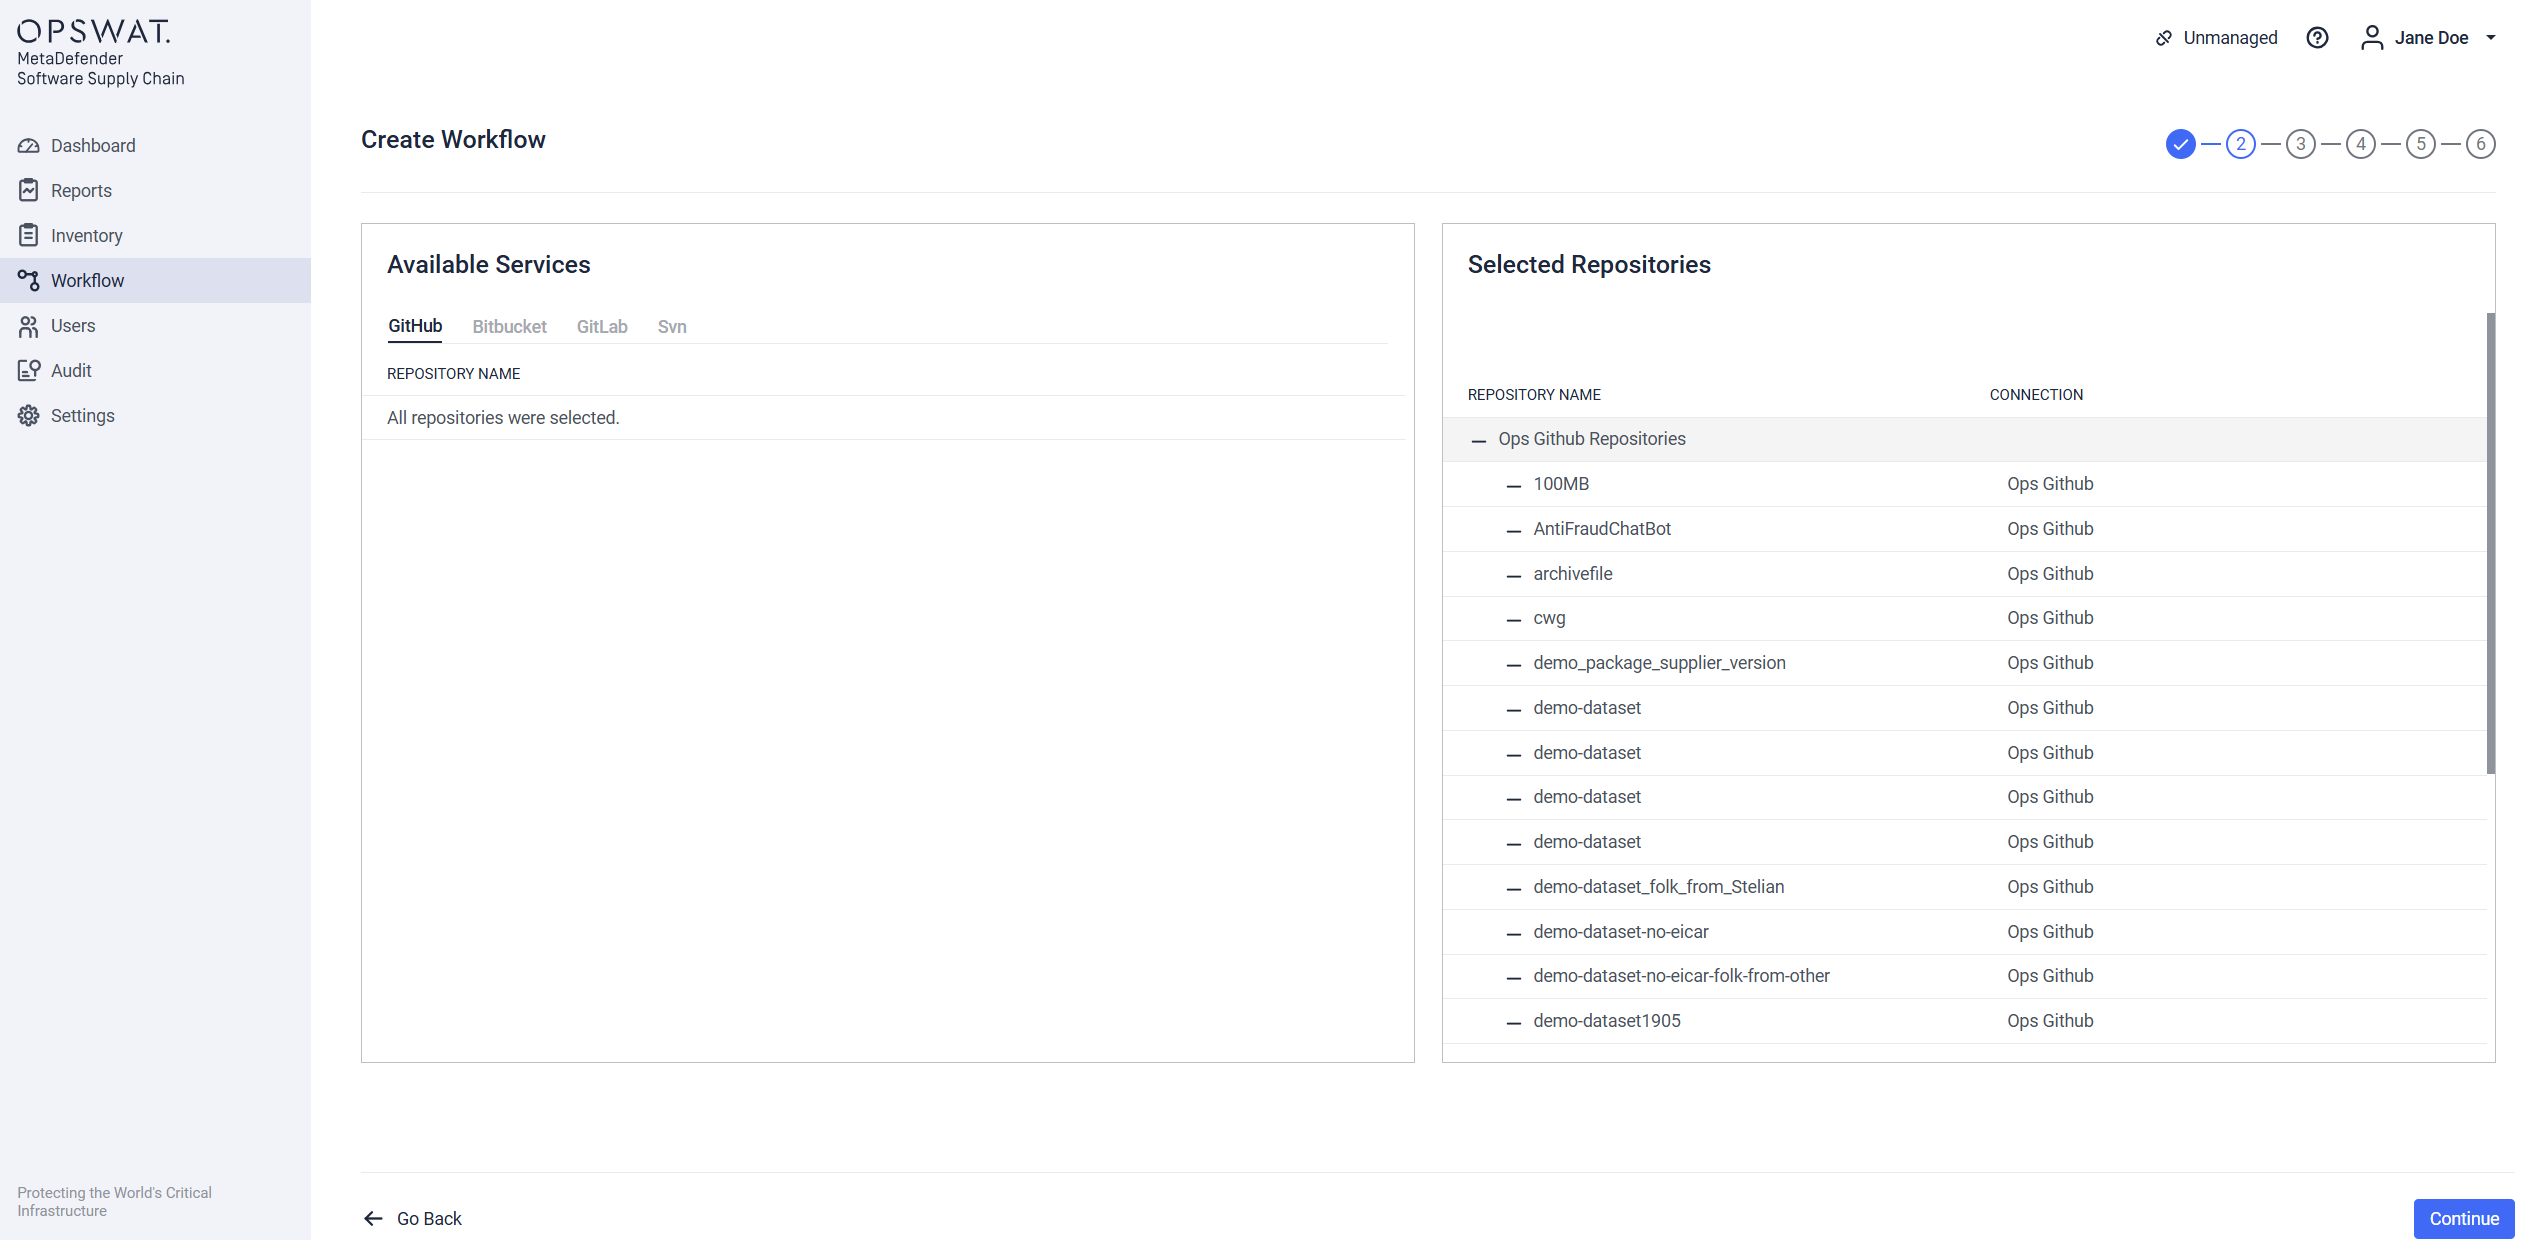Switch to the Bitbucket tab
The height and width of the screenshot is (1240, 2532).
(x=509, y=327)
